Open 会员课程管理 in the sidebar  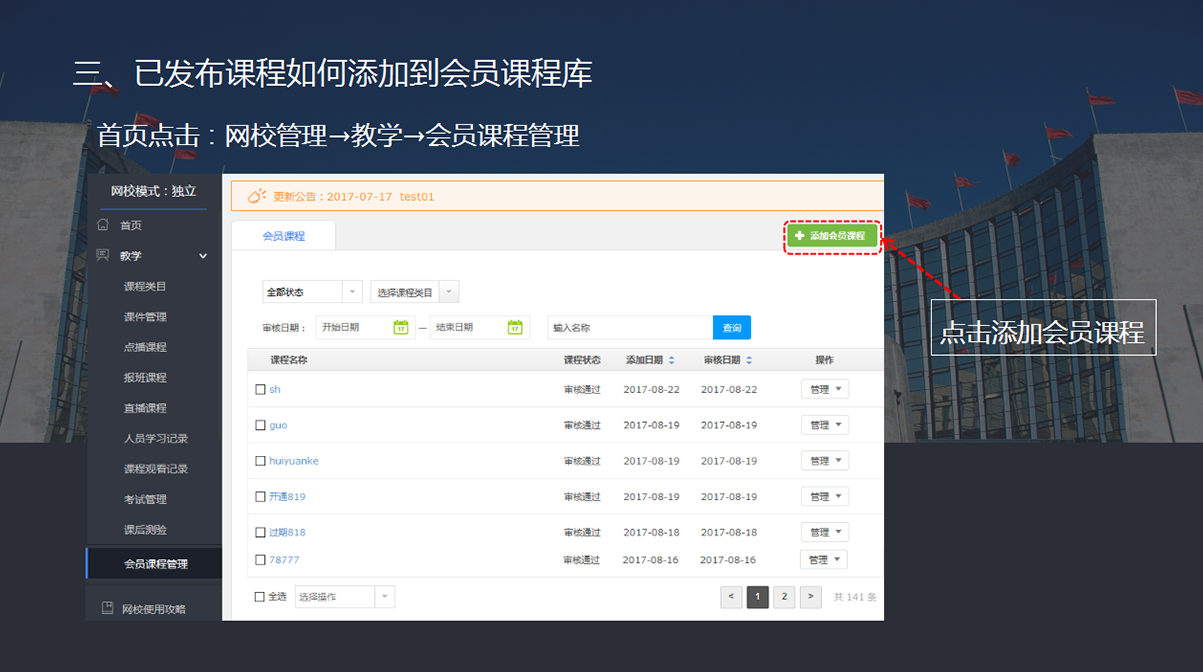[155, 564]
